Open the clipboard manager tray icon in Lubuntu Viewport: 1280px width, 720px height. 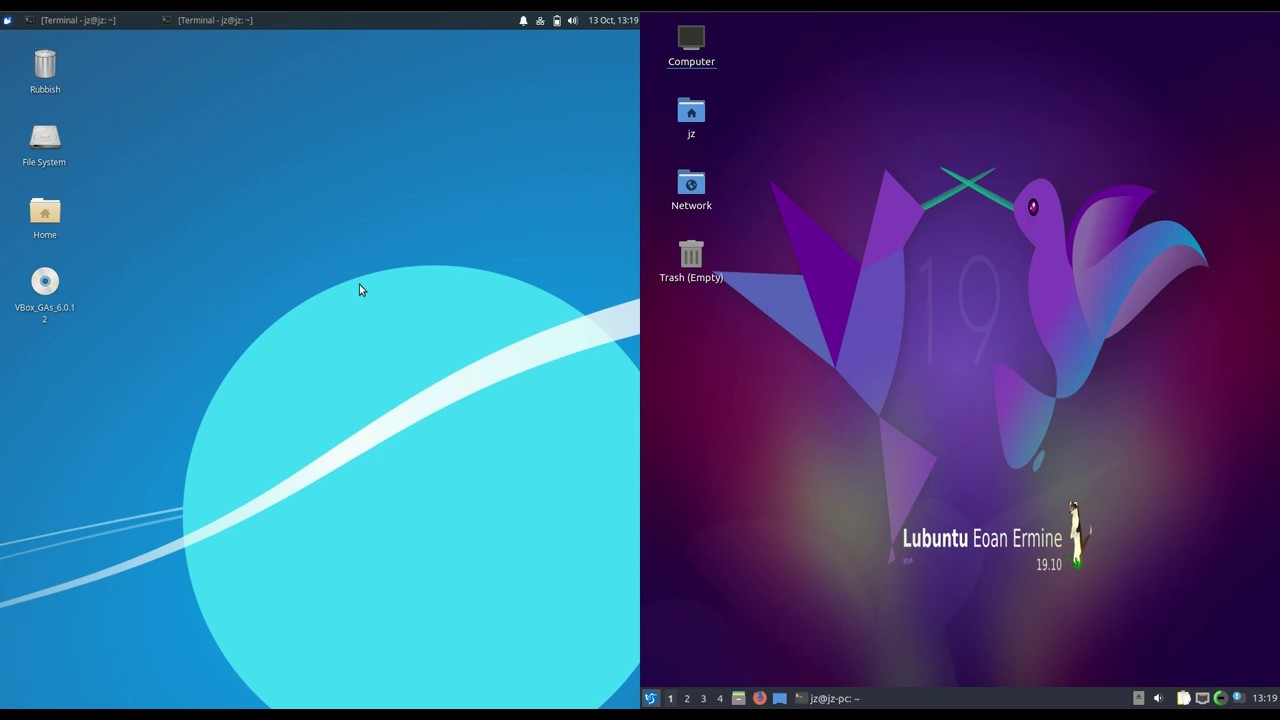tap(1183, 698)
